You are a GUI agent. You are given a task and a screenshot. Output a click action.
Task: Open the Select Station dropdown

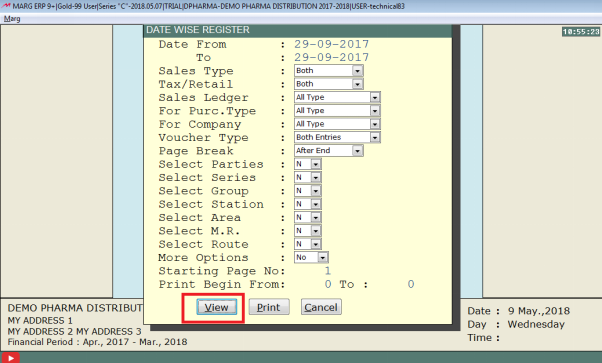pyautogui.click(x=316, y=204)
